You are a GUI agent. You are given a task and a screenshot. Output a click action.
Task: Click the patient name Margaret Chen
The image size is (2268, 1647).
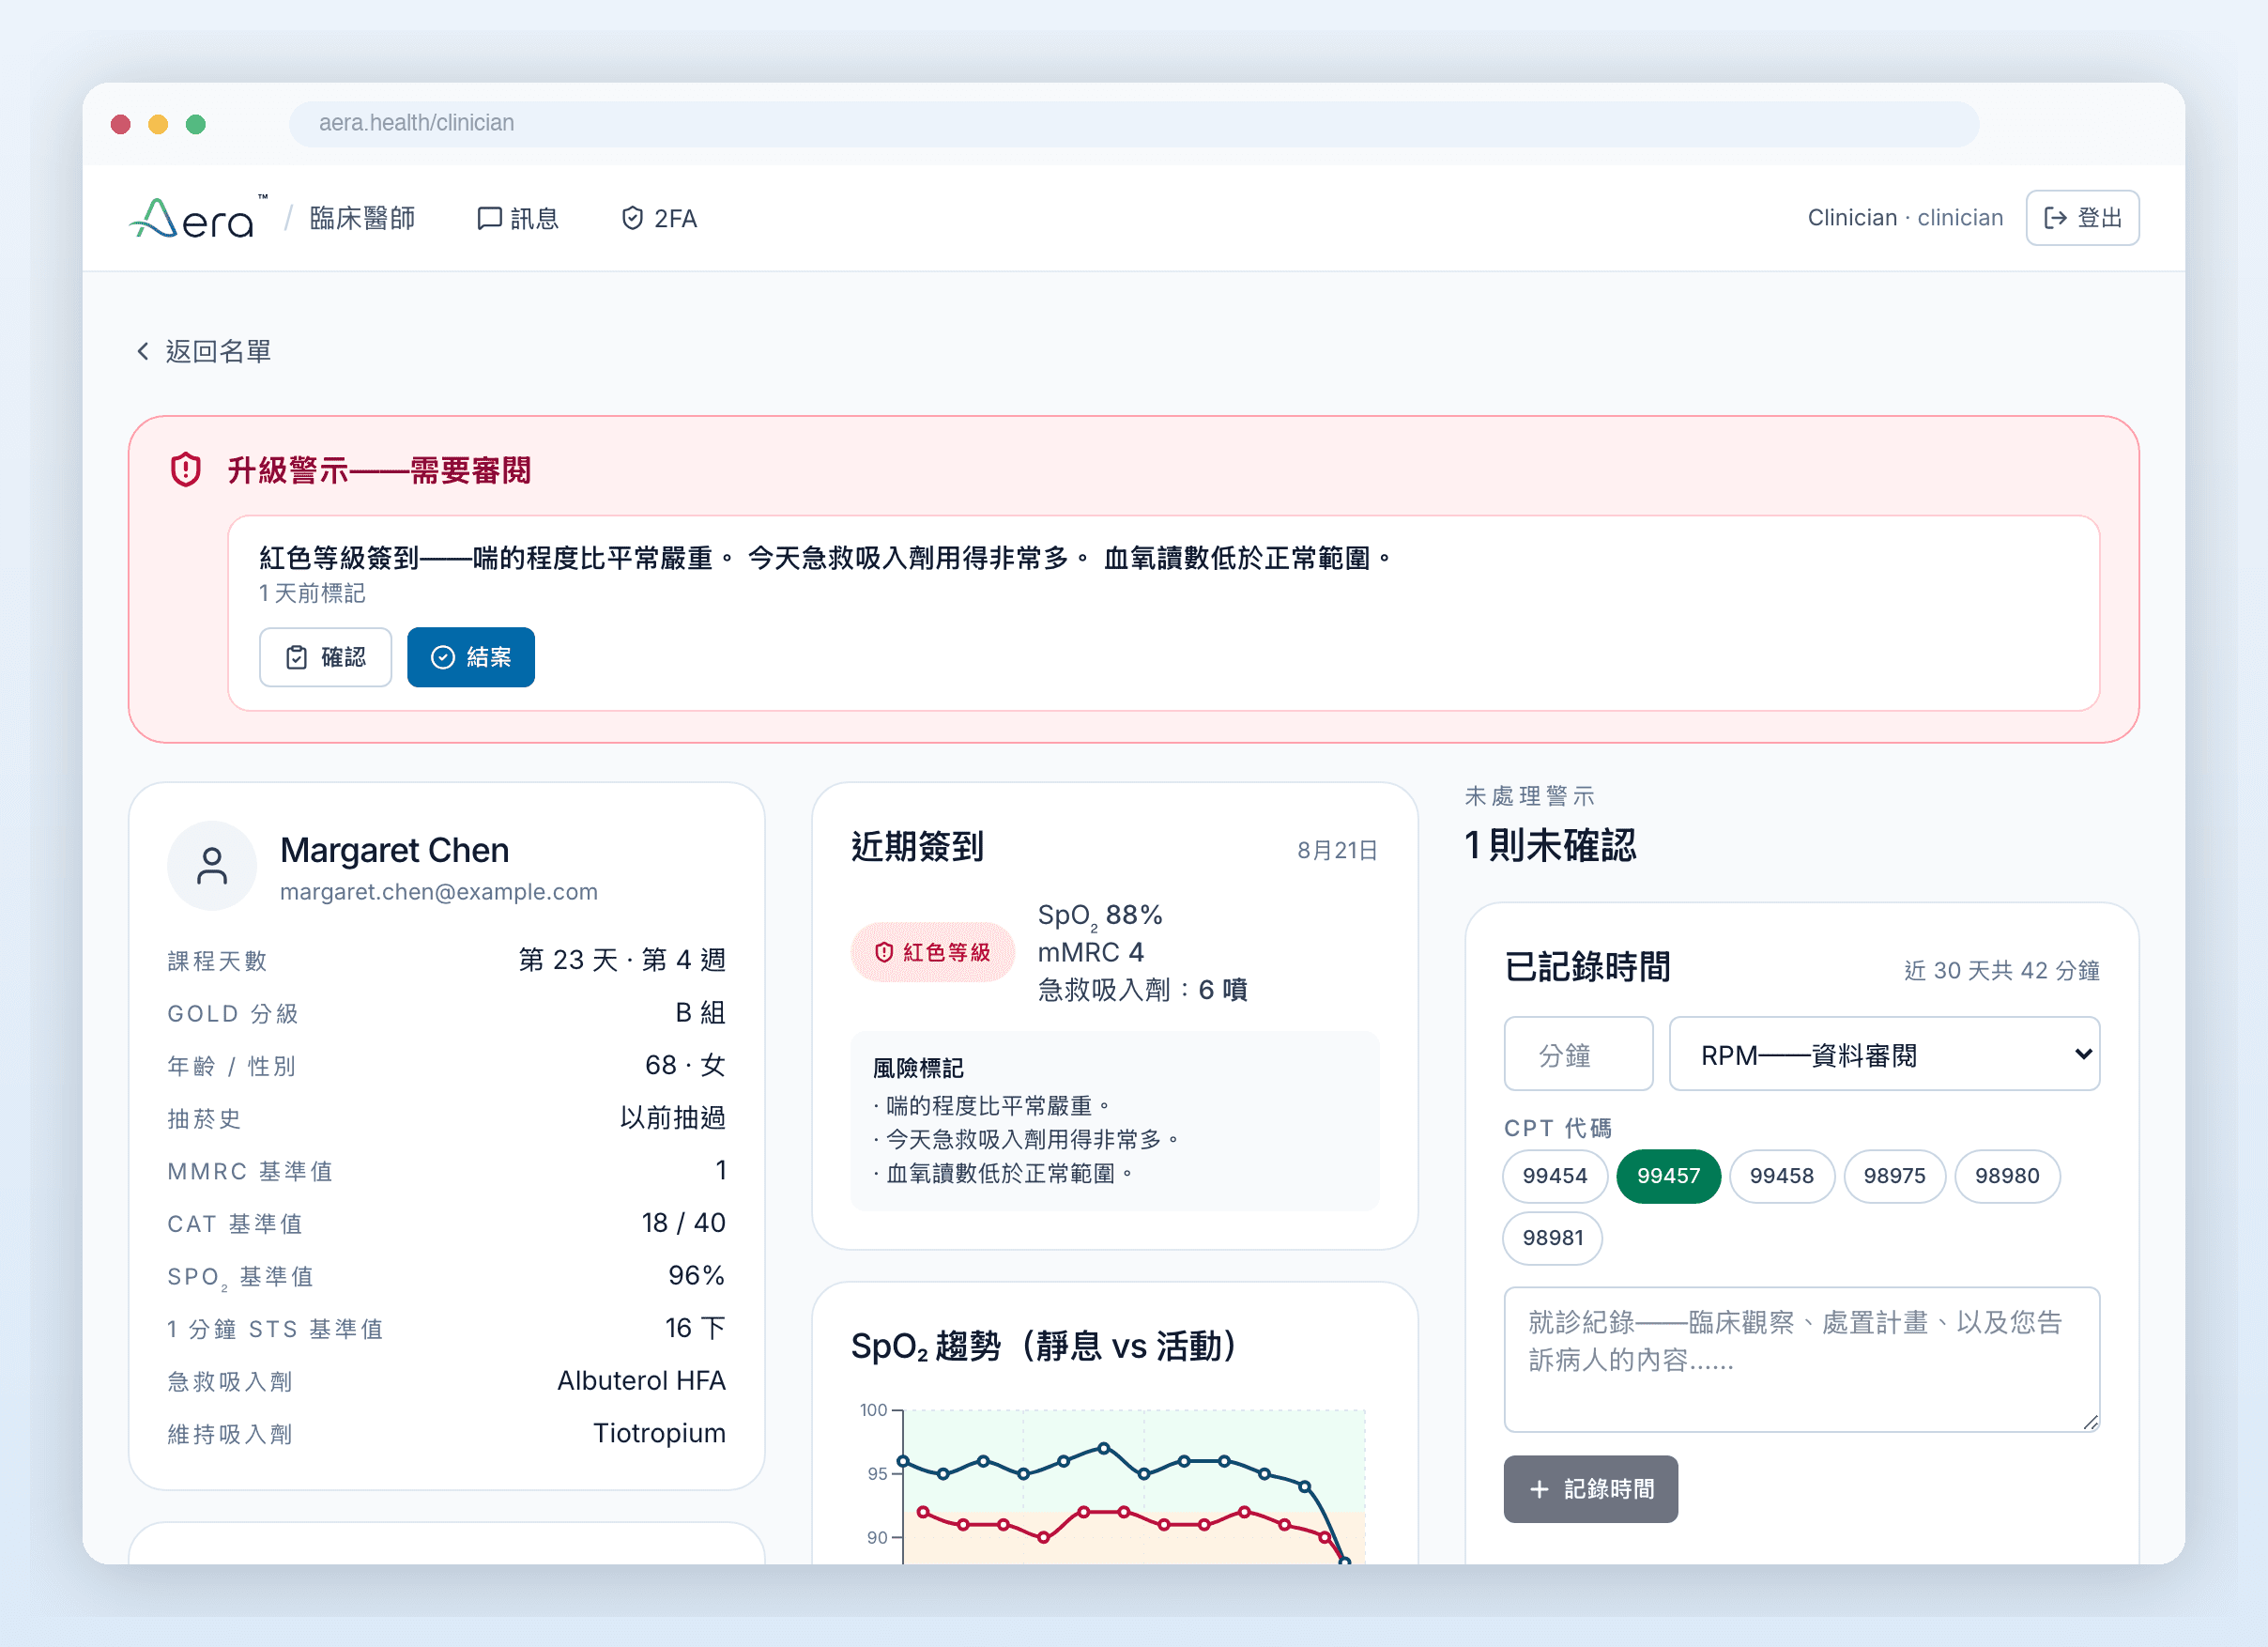click(x=394, y=850)
